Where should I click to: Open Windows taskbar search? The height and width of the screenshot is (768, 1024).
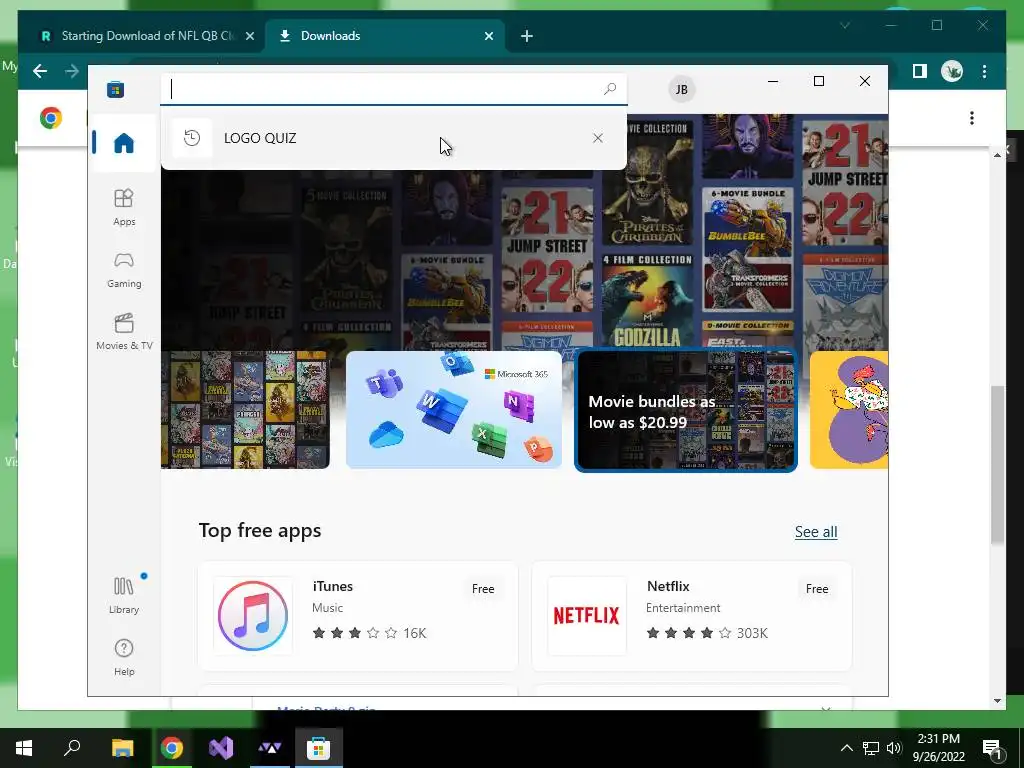pyautogui.click(x=72, y=748)
